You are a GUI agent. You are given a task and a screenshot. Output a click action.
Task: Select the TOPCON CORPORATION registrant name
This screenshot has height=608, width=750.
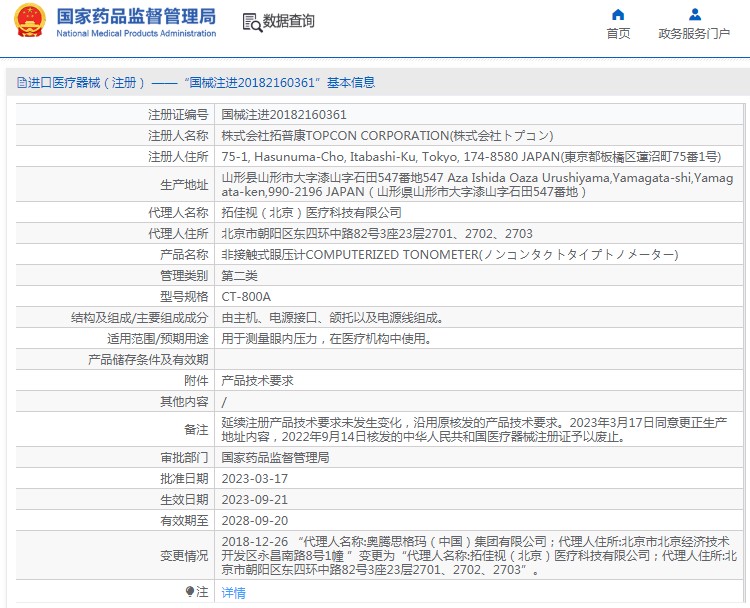[x=387, y=135]
